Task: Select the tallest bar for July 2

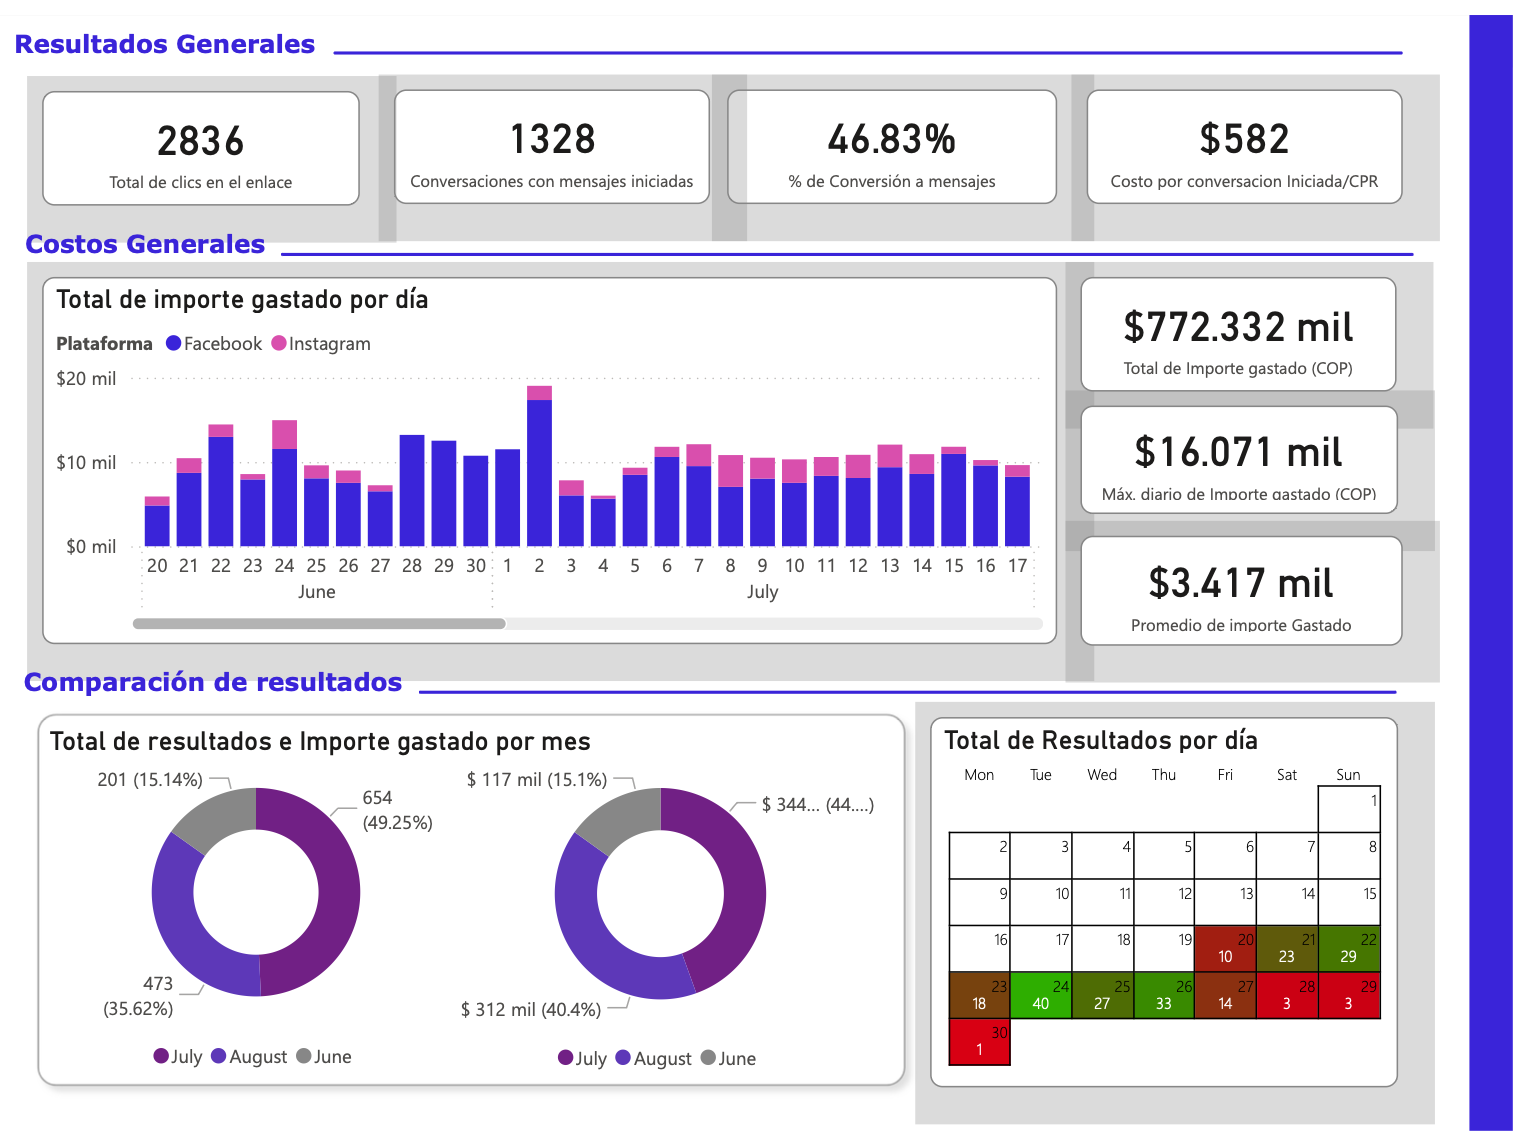Action: click(539, 470)
